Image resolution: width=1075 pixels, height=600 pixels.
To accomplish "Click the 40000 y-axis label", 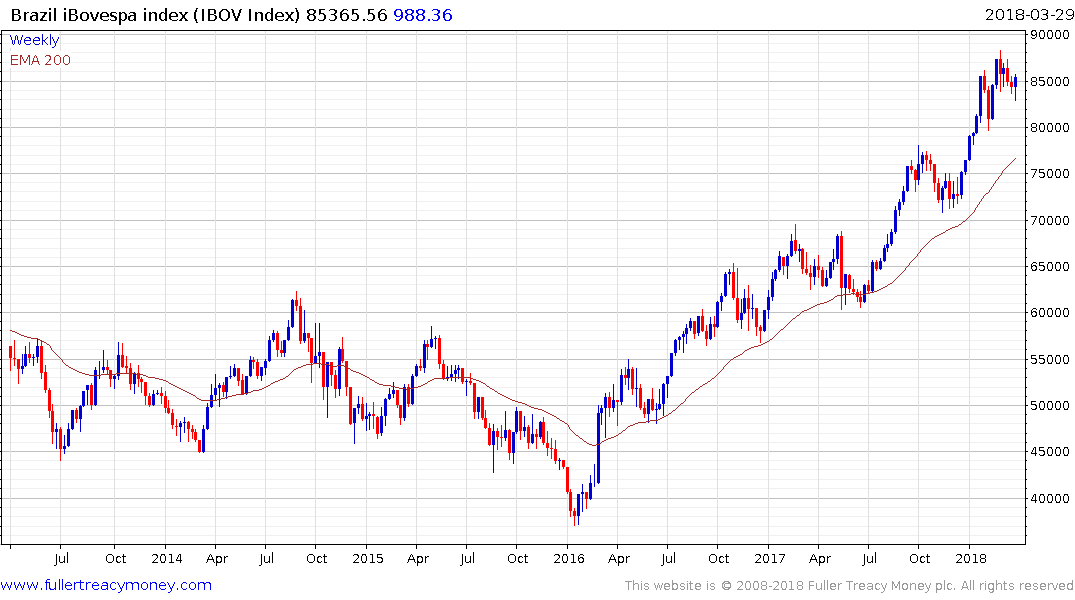I will click(1051, 499).
